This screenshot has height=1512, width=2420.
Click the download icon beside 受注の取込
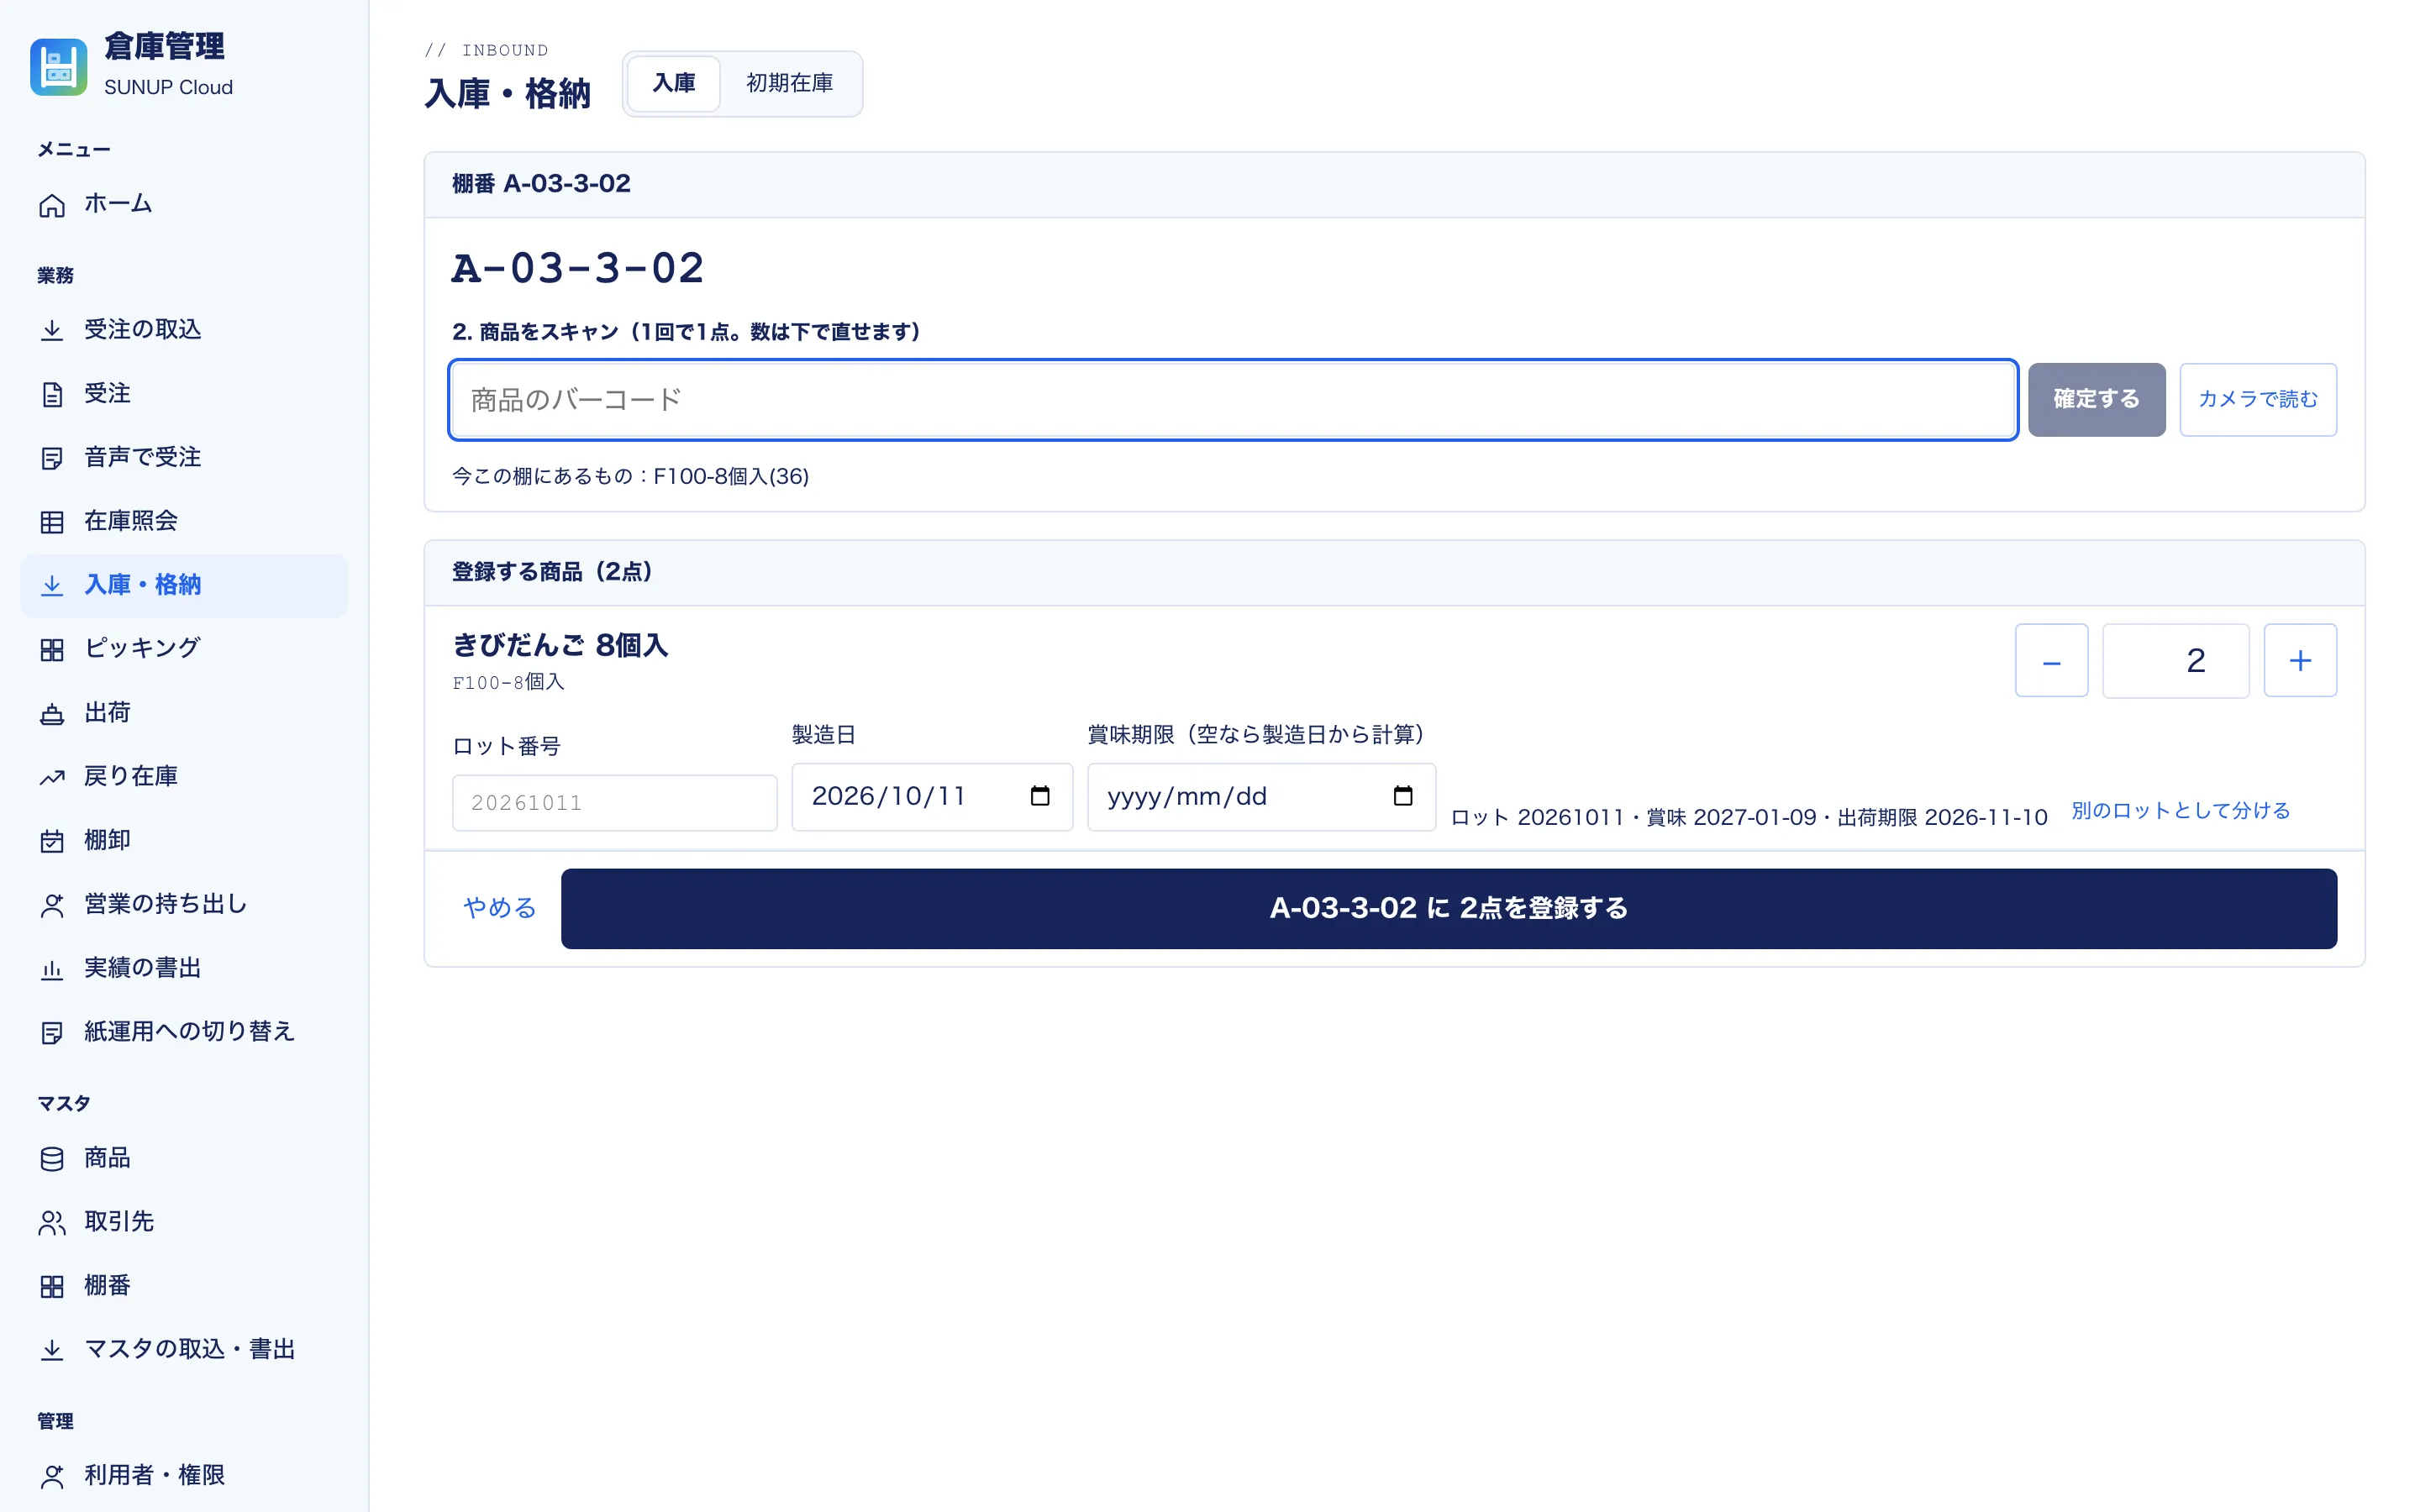pos(52,330)
